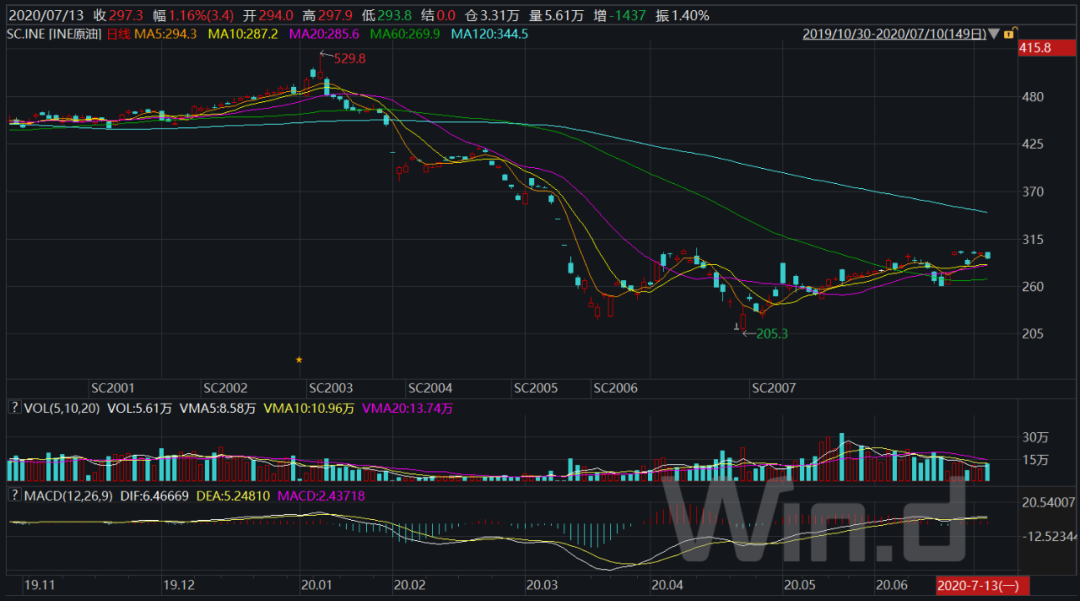This screenshot has height=601, width=1080.
Task: Click the SC.INE [INE原油] instrument name
Action: click(x=54, y=34)
